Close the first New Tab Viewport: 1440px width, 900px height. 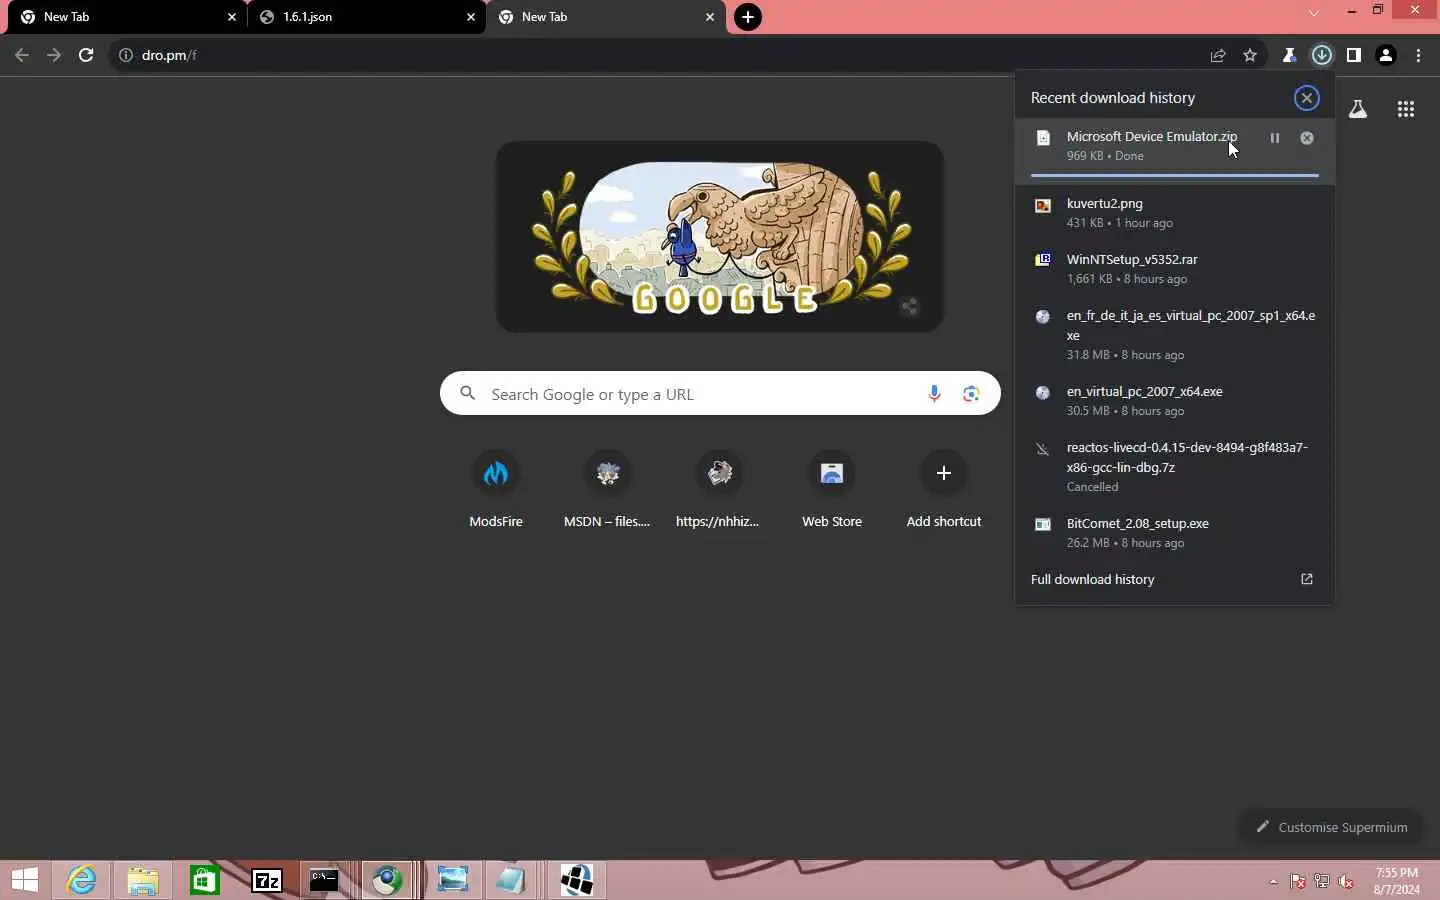pos(232,17)
